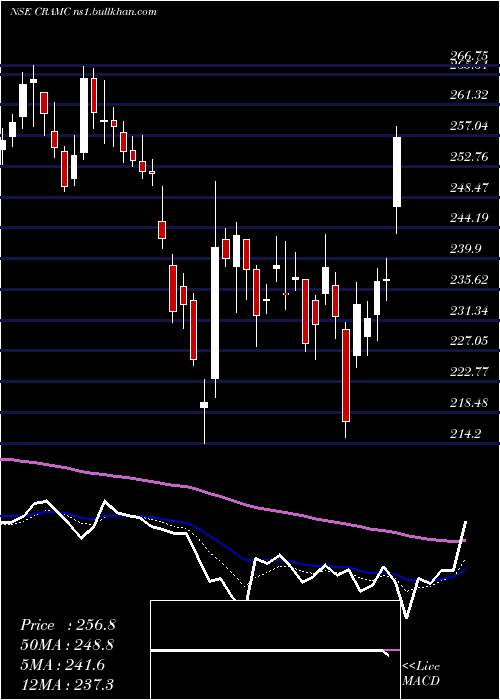Click the Price : 256.8 readout
This screenshot has height=700, width=500.
click(x=68, y=625)
